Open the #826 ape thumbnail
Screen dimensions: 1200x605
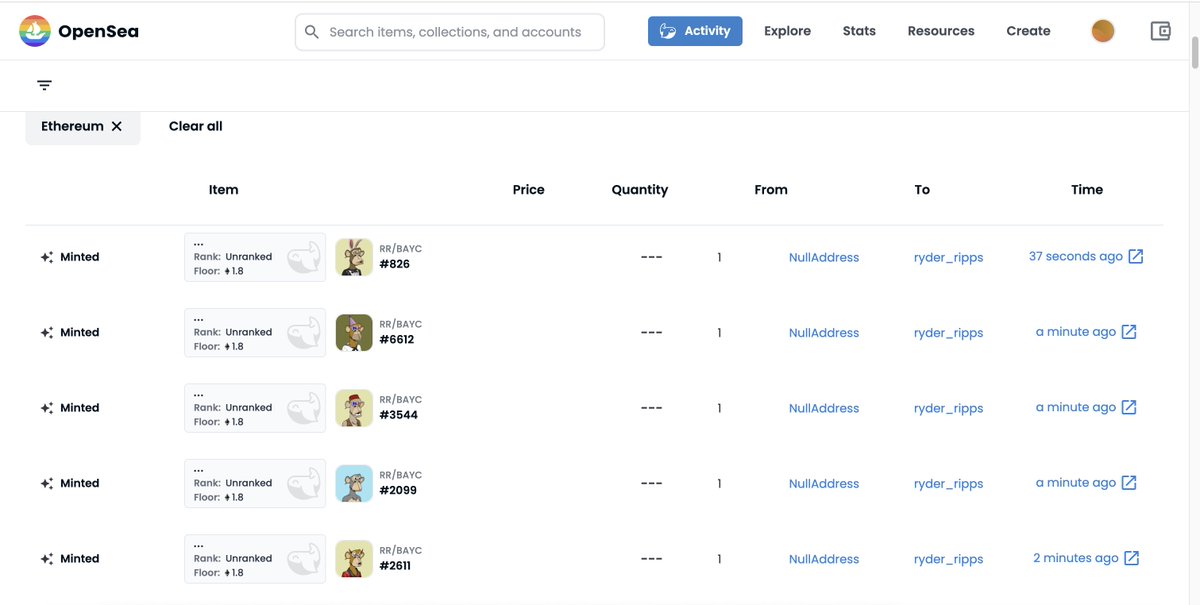point(354,257)
